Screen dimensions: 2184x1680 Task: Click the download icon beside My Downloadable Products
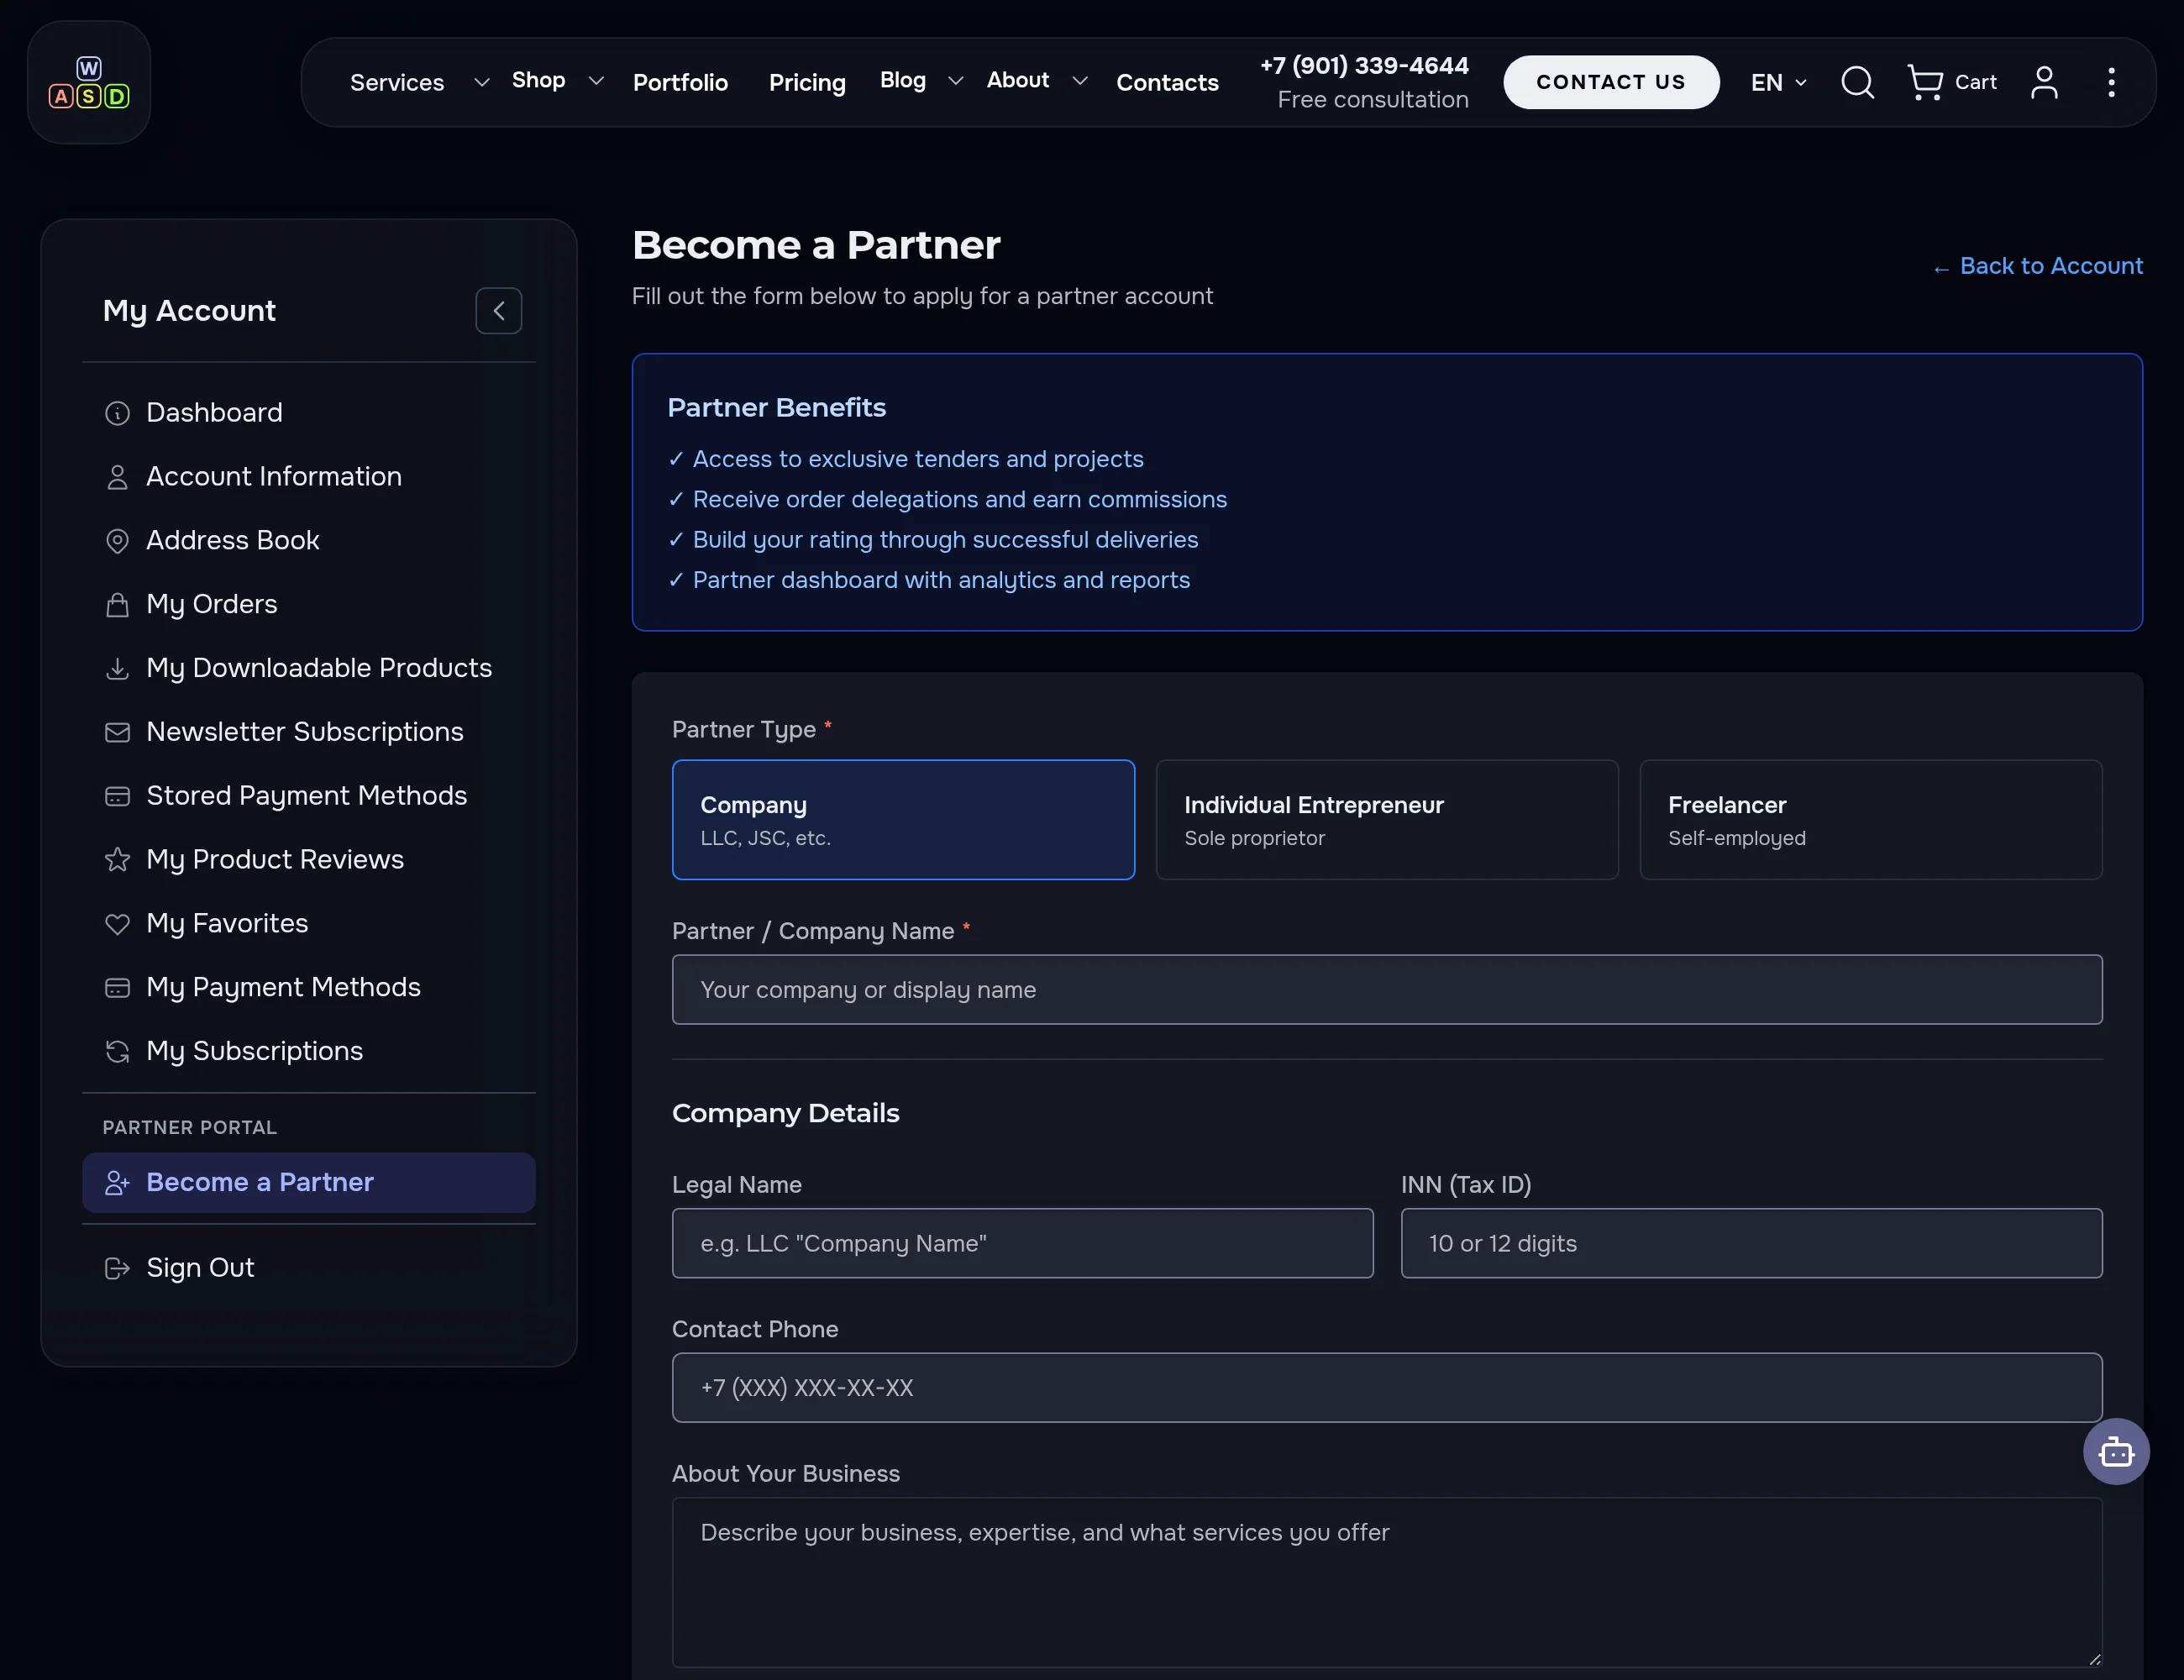(x=117, y=669)
